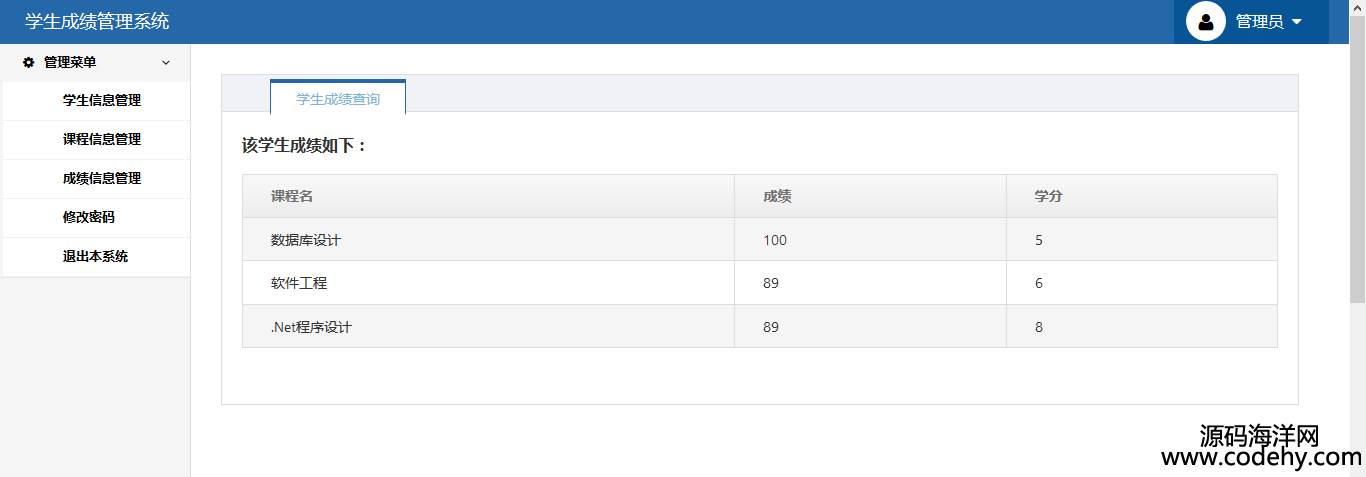Screen dimensions: 1366x477
Task: Click the 成绩 column header
Action: (x=777, y=196)
